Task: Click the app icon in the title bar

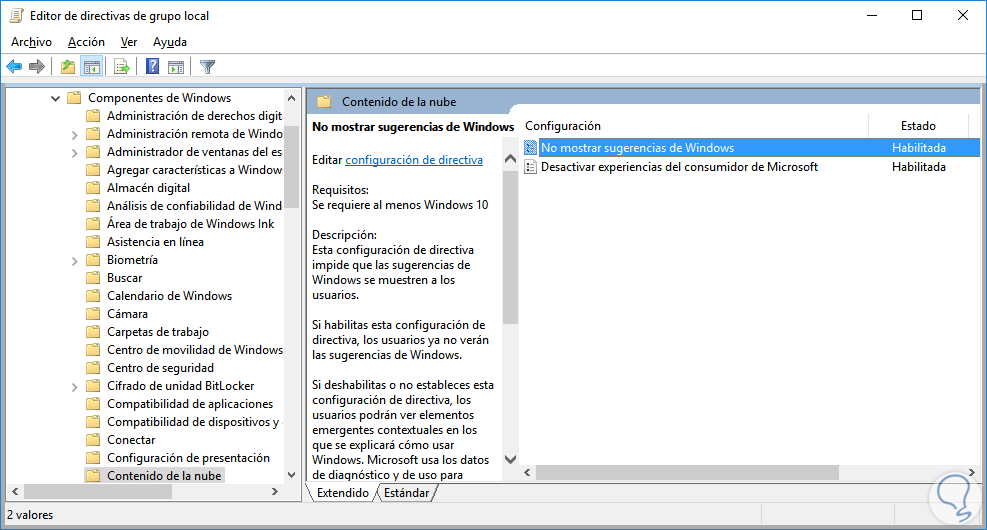Action: [16, 16]
